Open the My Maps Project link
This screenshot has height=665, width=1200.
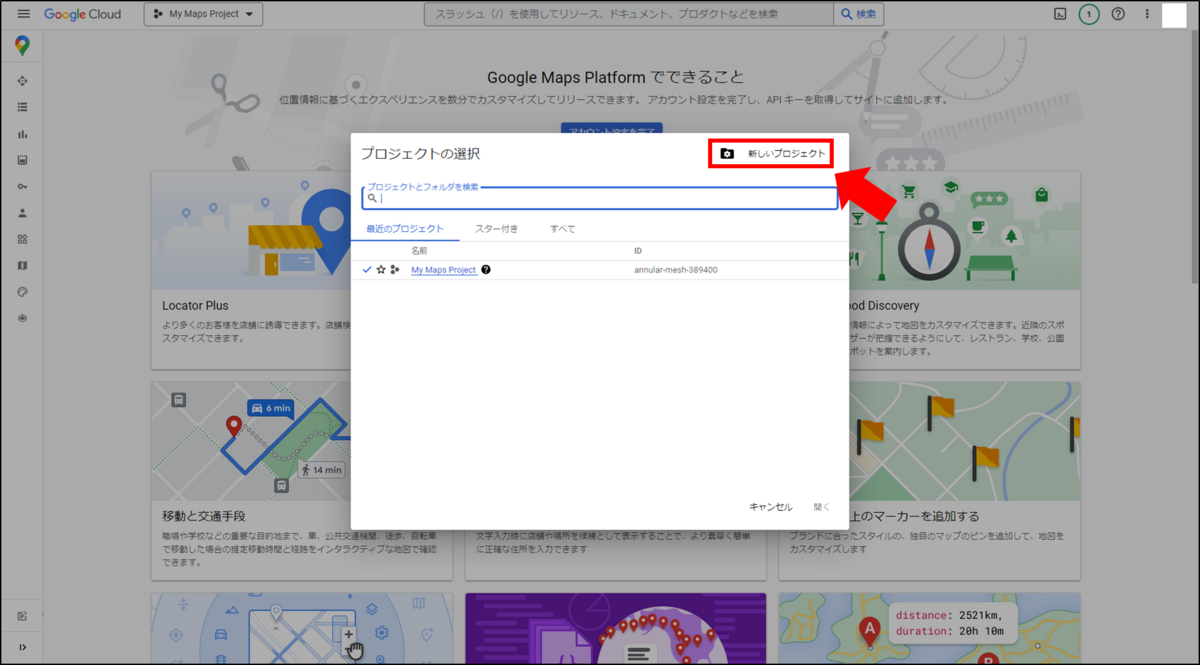(443, 270)
